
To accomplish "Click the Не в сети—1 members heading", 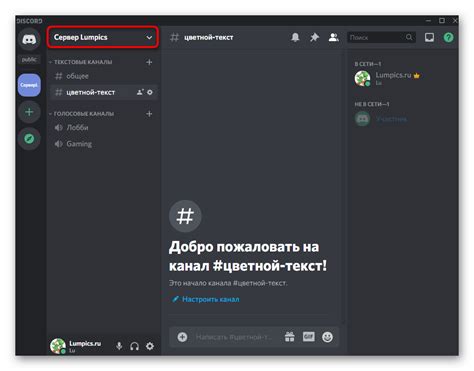I will (372, 104).
